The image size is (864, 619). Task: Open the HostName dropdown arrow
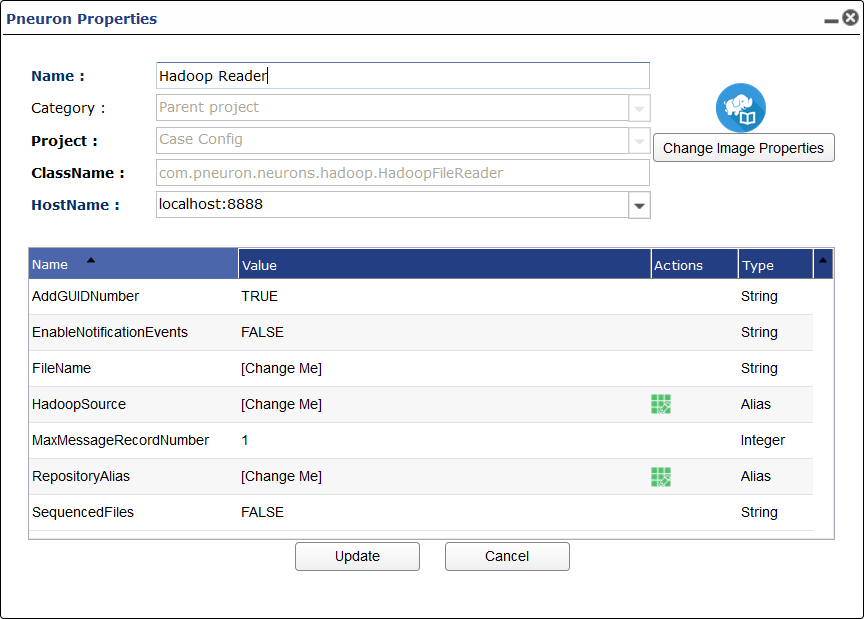tap(639, 206)
